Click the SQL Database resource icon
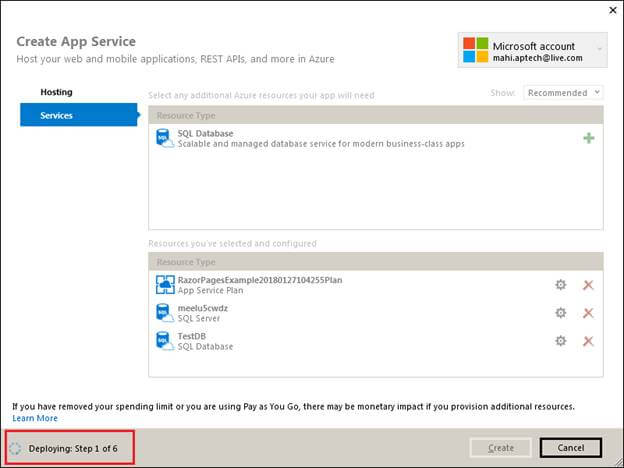624x468 pixels. pyautogui.click(x=165, y=138)
